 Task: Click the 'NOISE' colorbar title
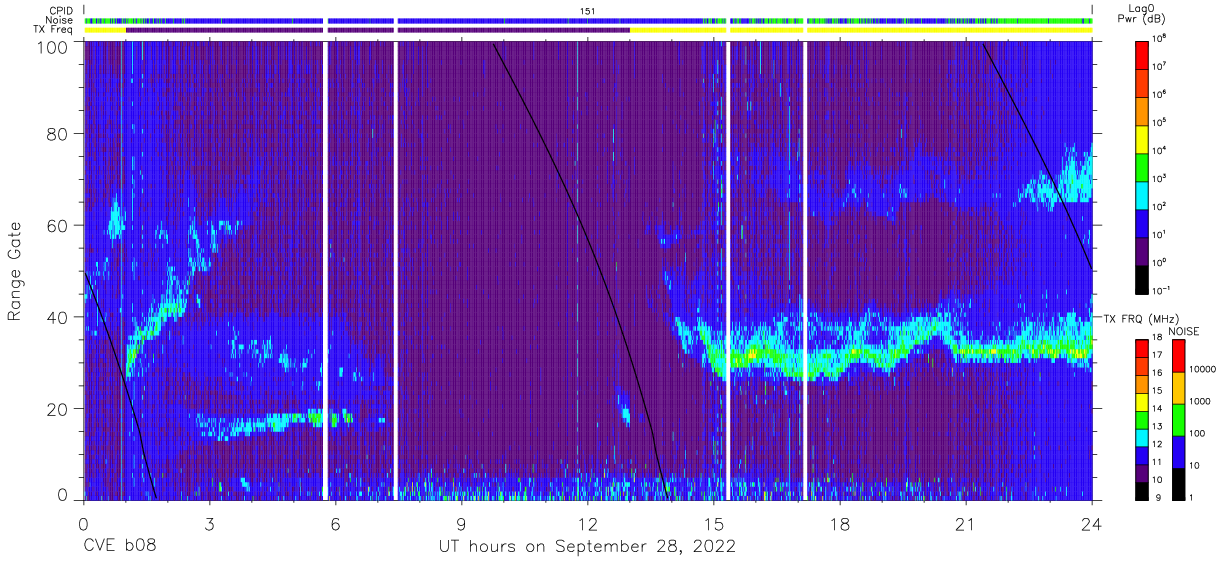1182,331
